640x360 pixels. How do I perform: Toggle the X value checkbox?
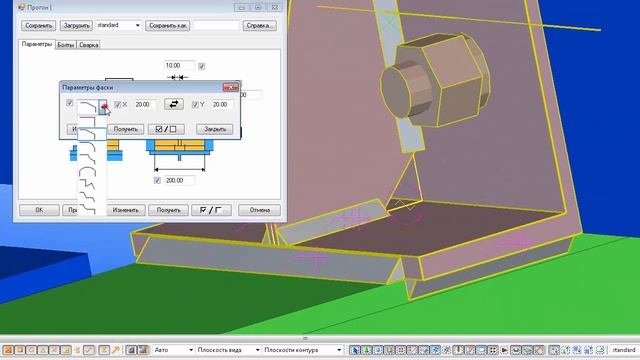(118, 104)
